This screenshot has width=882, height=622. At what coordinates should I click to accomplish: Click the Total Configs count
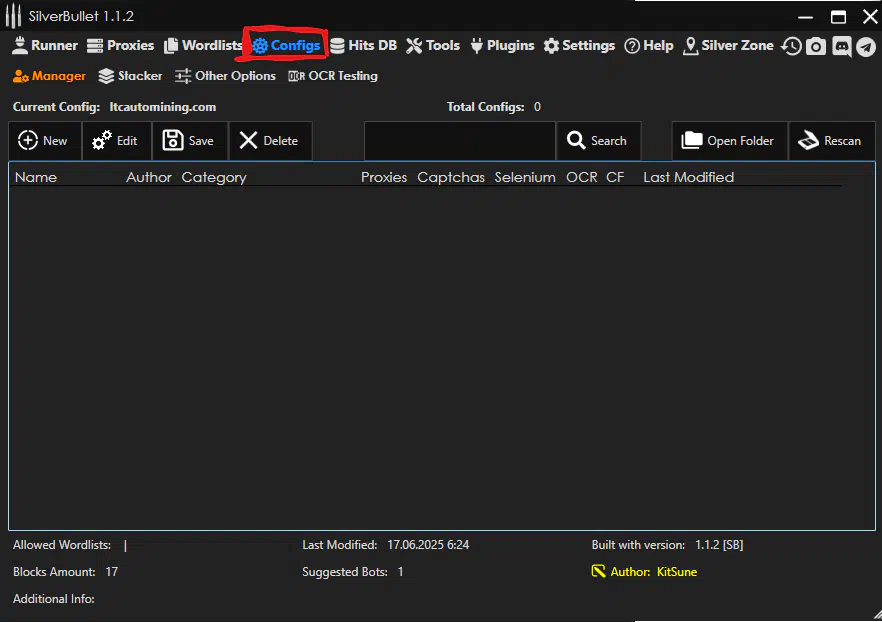[537, 107]
